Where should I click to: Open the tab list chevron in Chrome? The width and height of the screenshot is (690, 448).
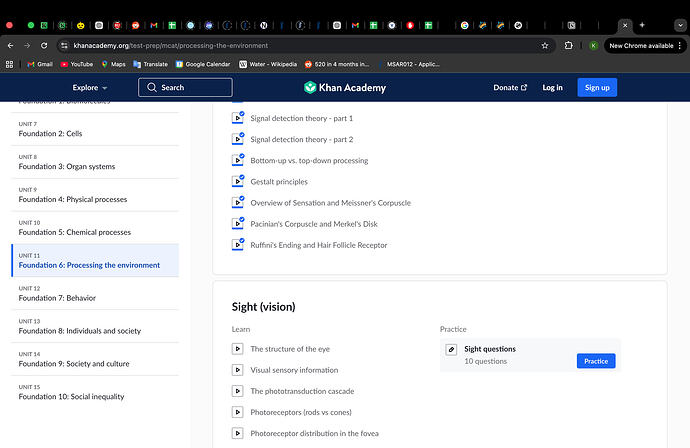[x=680, y=25]
